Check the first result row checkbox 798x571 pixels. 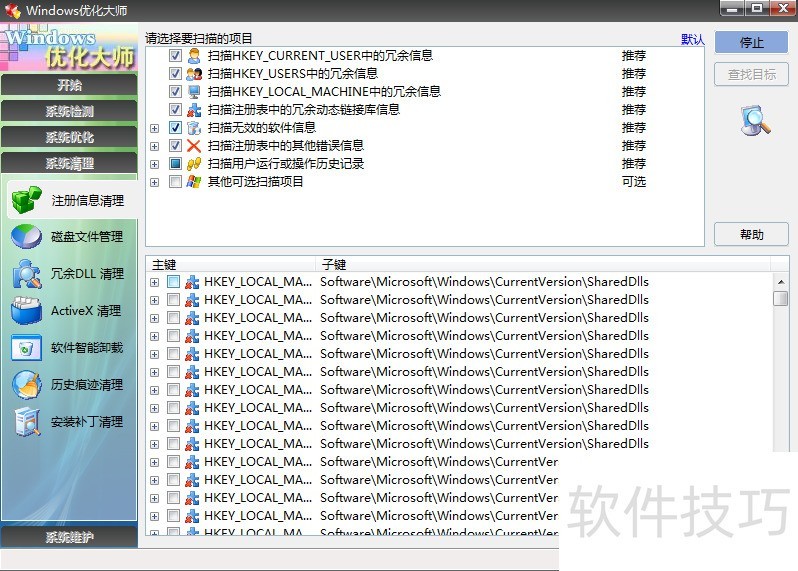tap(174, 282)
